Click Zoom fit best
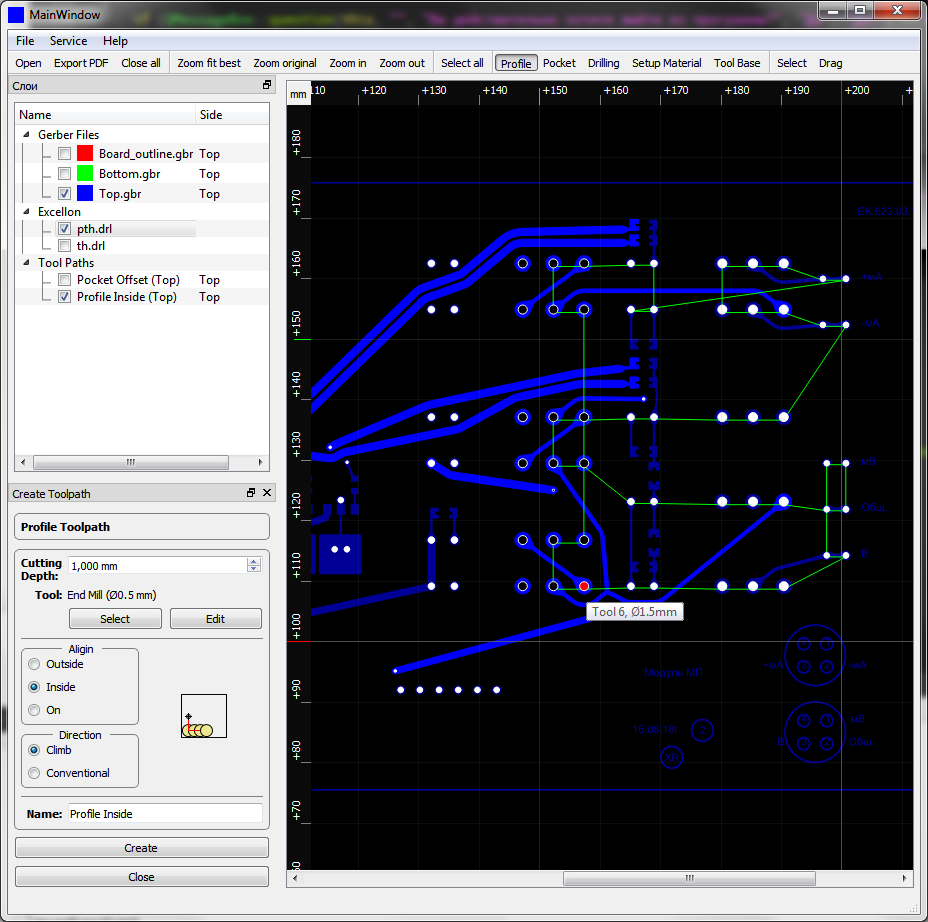The width and height of the screenshot is (928, 922). (209, 63)
